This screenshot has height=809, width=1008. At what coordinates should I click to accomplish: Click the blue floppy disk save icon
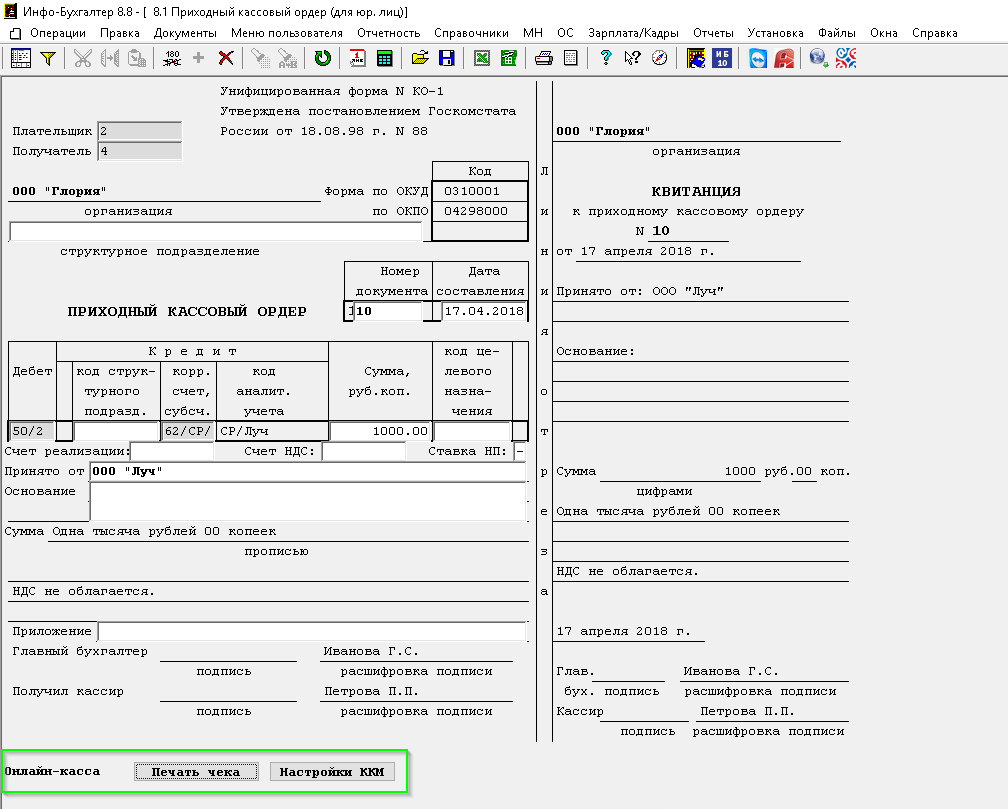[446, 59]
